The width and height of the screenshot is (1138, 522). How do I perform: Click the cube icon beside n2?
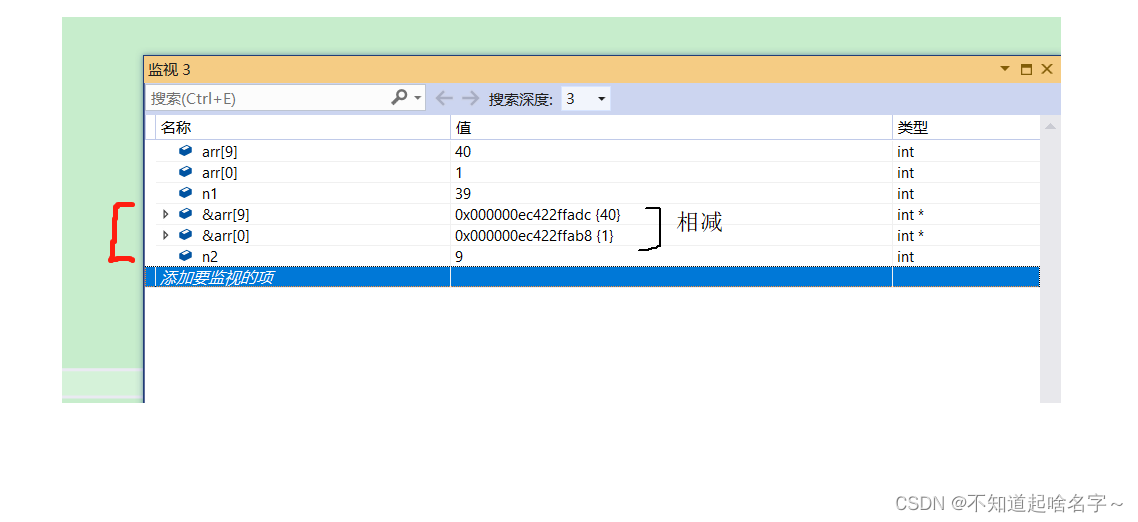point(186,256)
